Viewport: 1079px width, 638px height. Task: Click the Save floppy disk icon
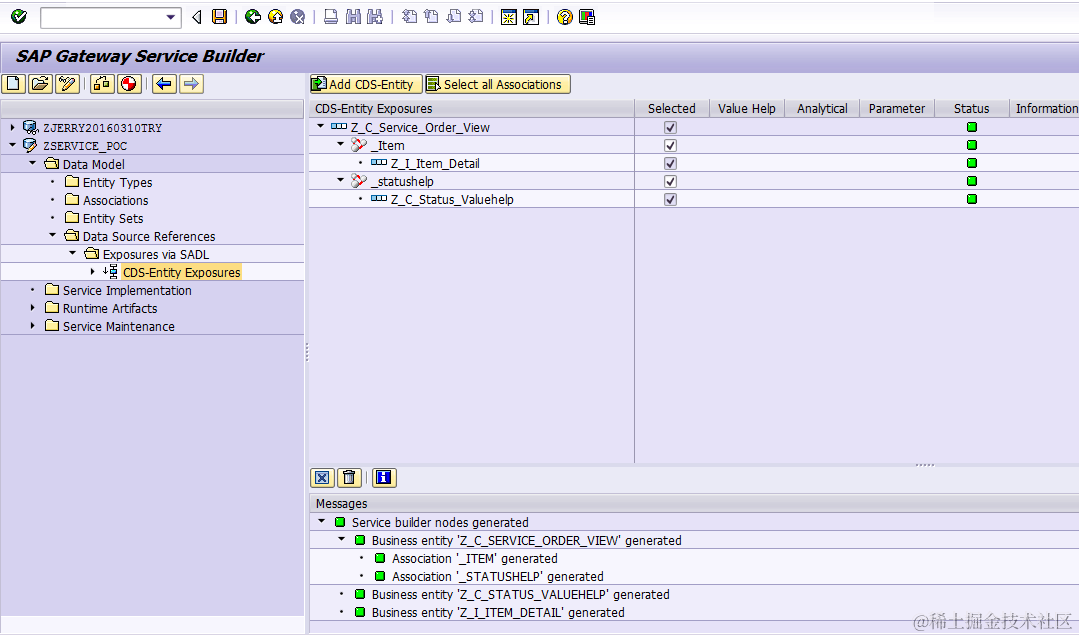[220, 17]
